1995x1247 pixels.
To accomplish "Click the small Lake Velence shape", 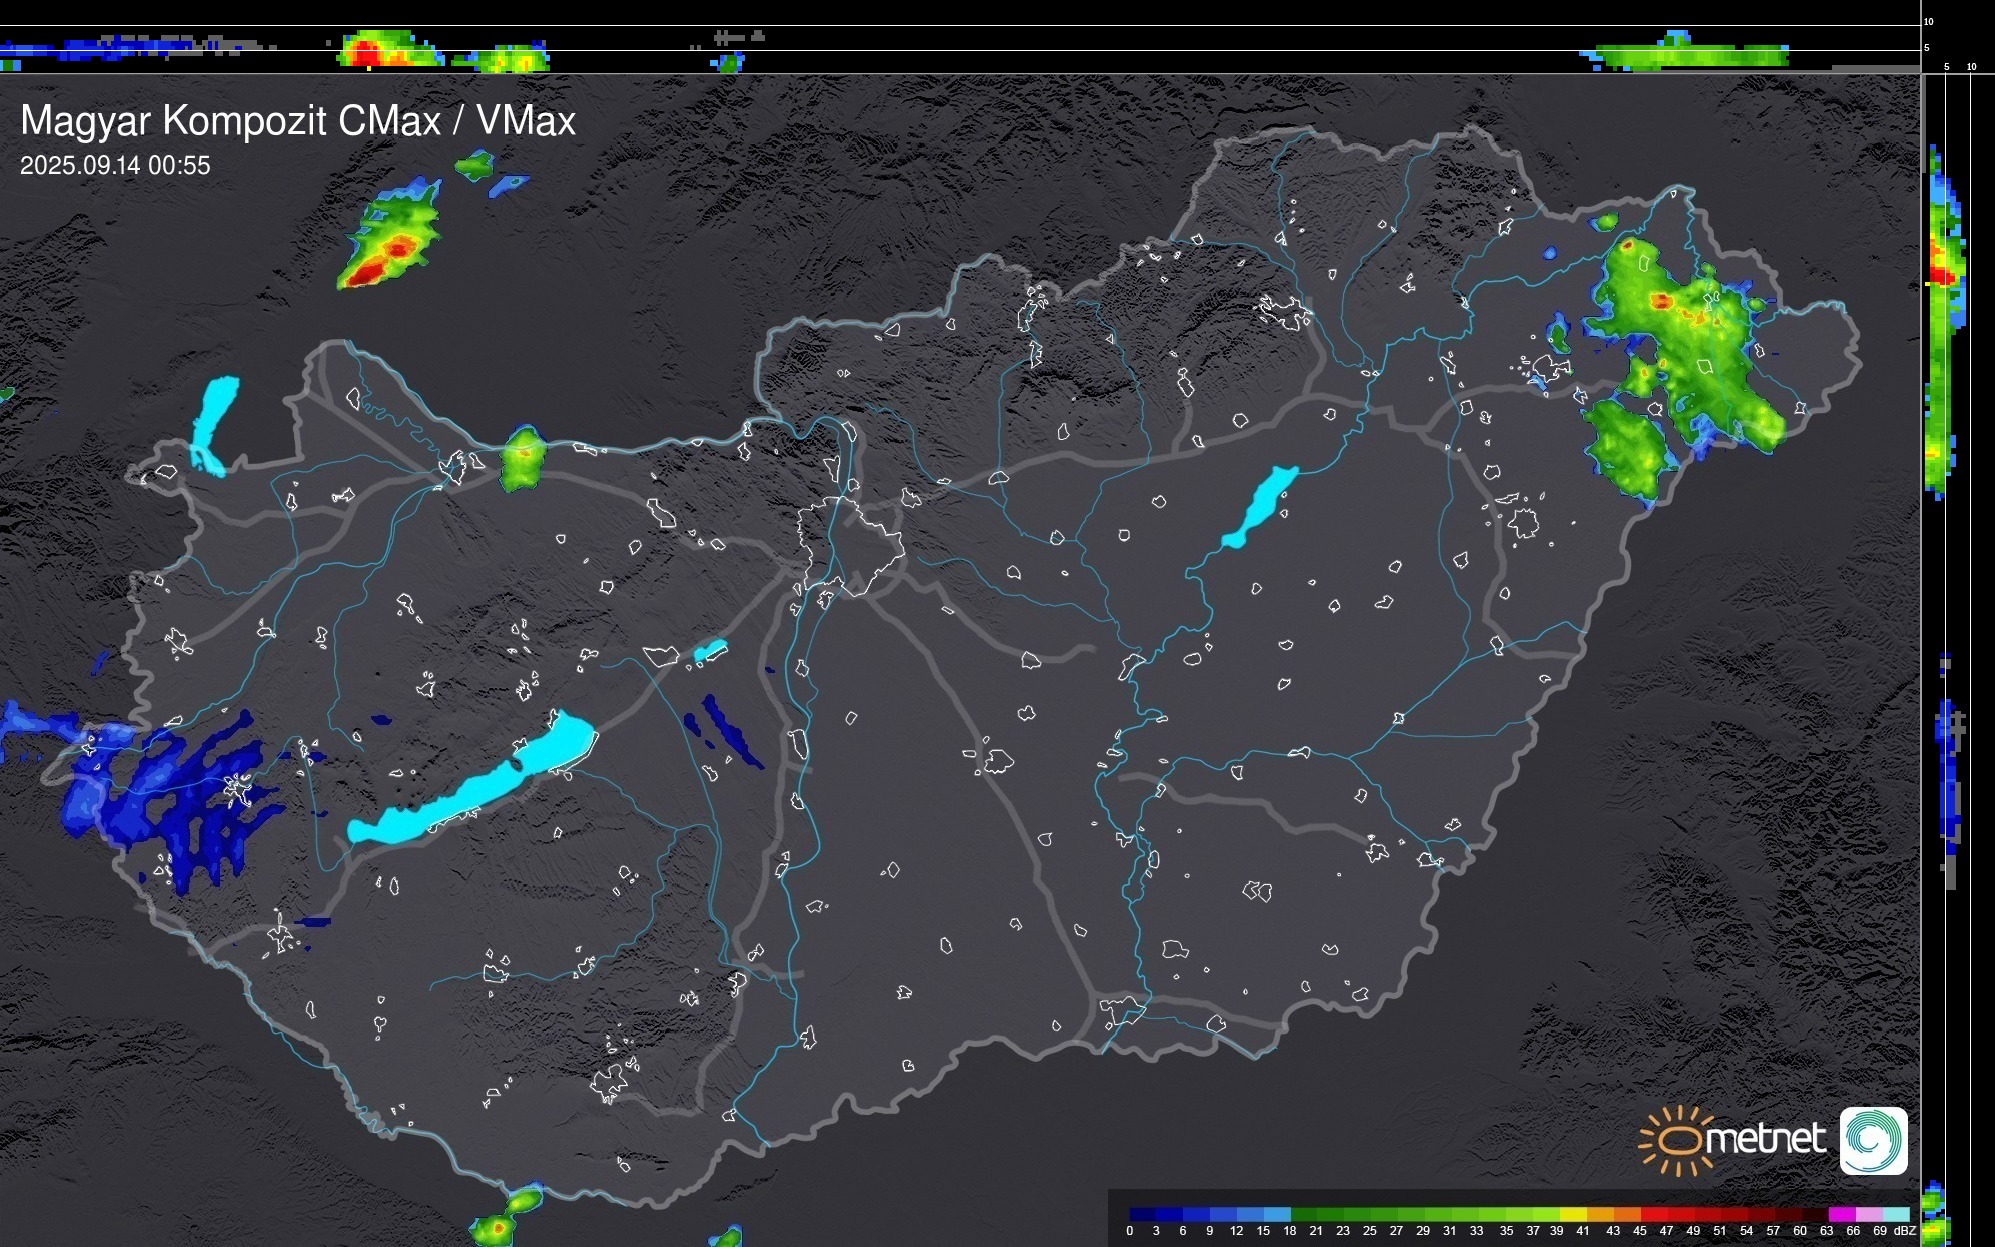I will point(710,651).
